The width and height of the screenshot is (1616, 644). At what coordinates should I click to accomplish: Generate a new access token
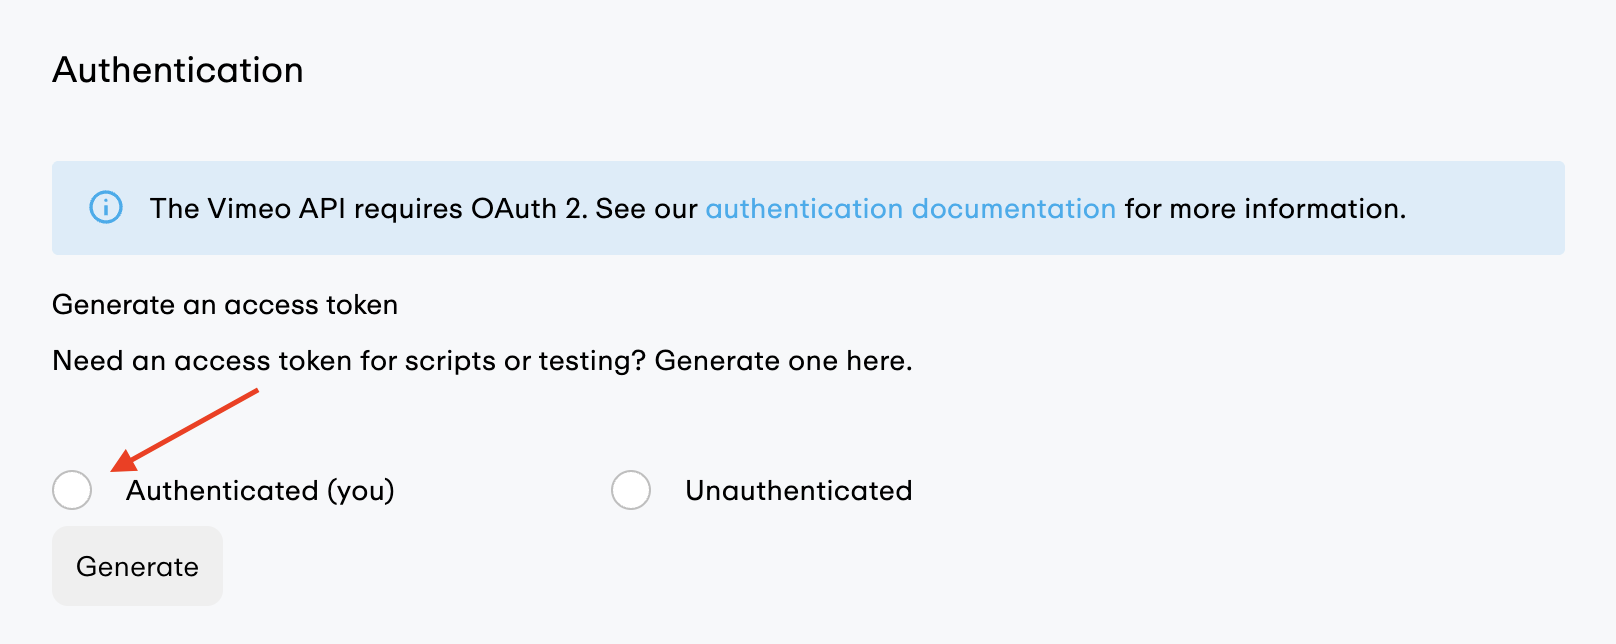coord(137,566)
